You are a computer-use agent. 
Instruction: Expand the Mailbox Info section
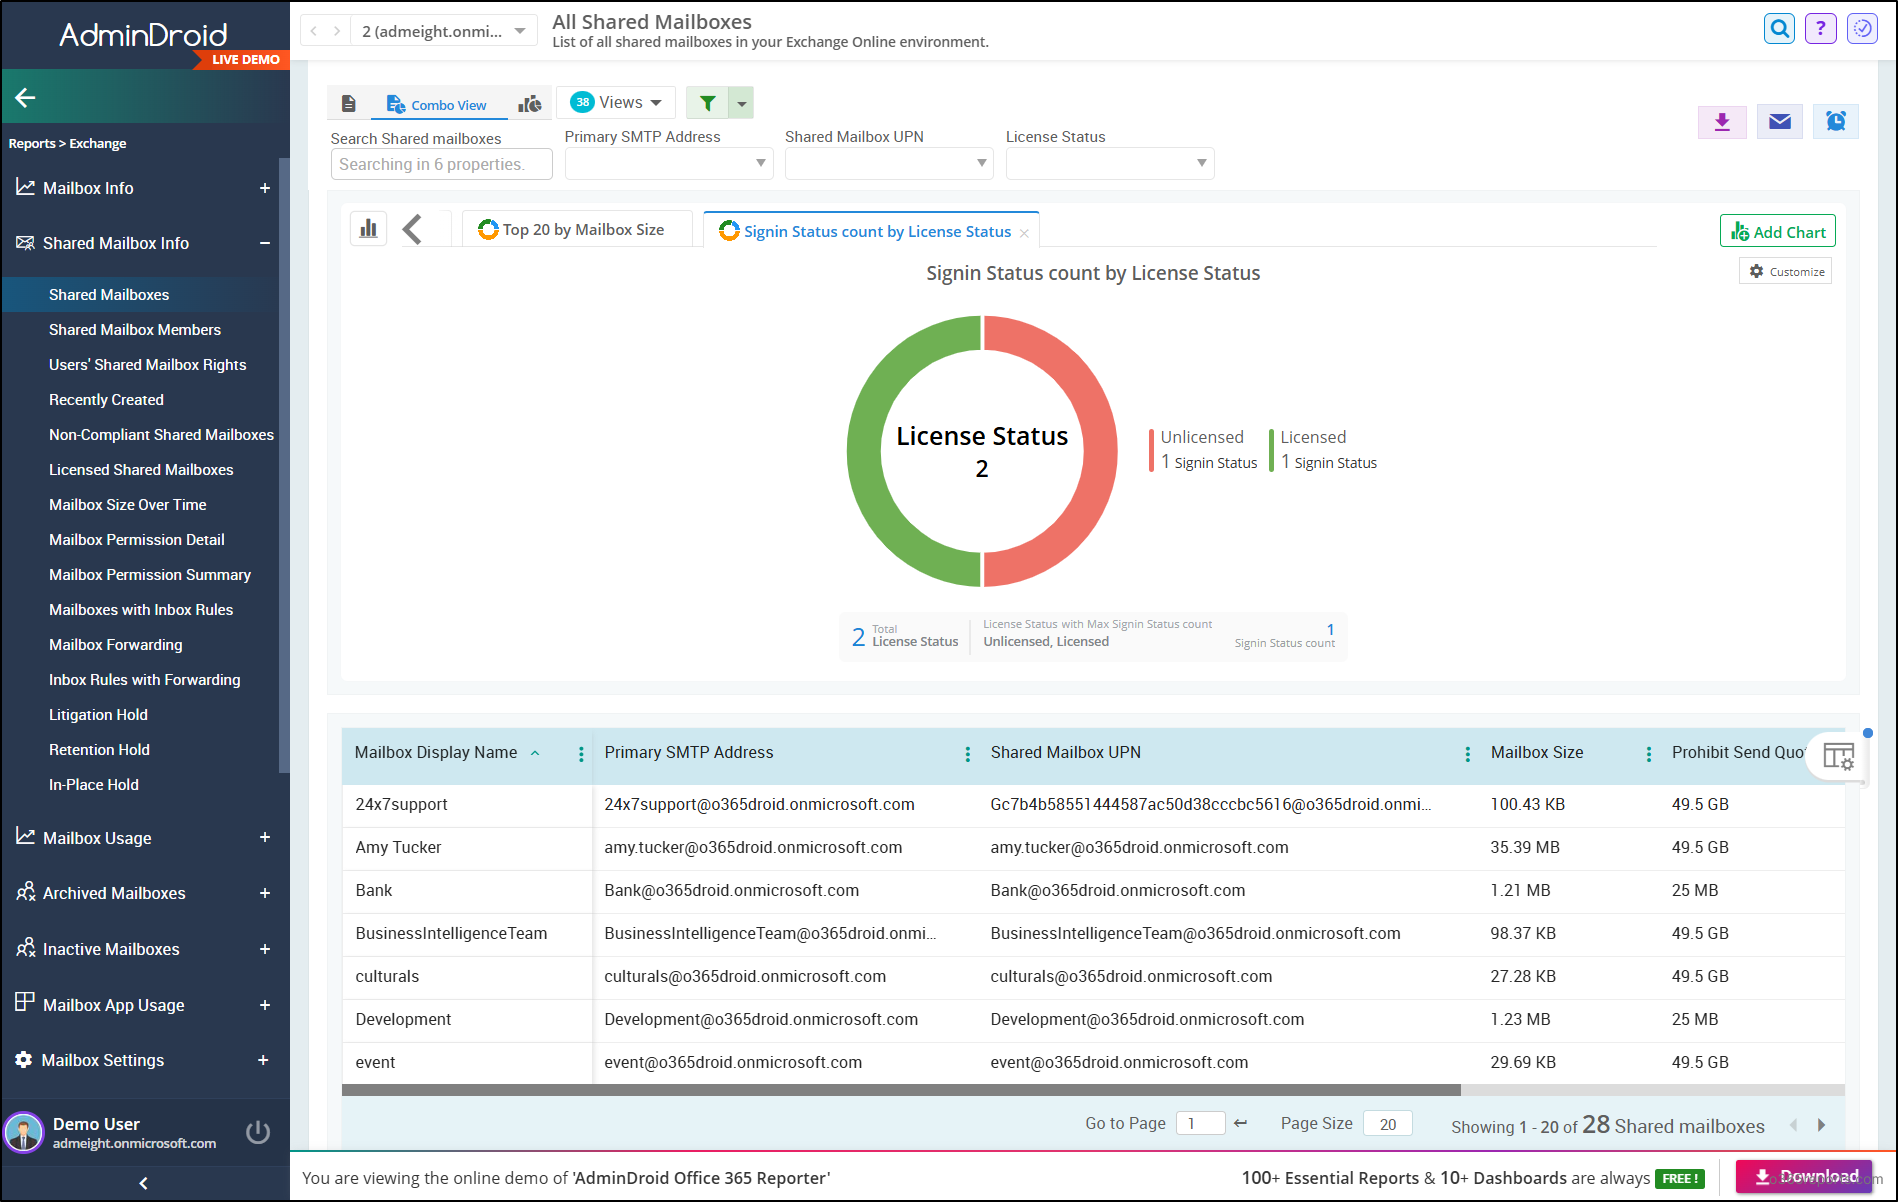pos(264,188)
